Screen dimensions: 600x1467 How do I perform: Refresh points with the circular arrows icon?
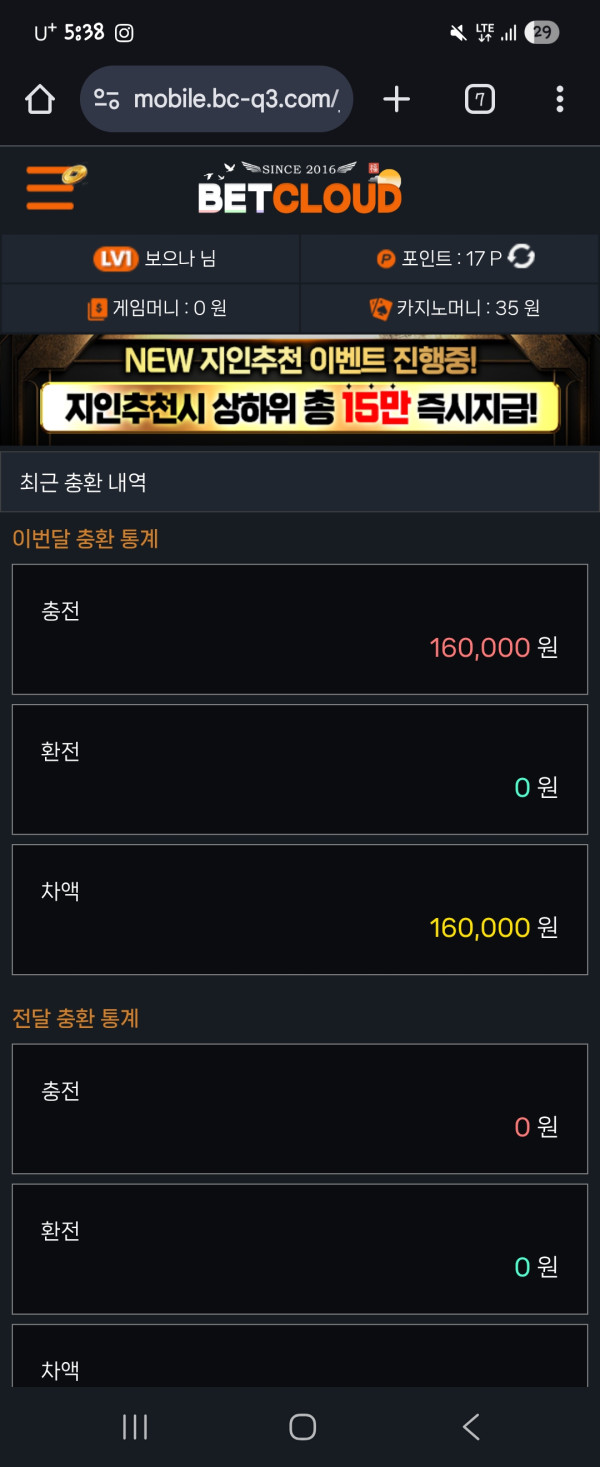(x=522, y=258)
